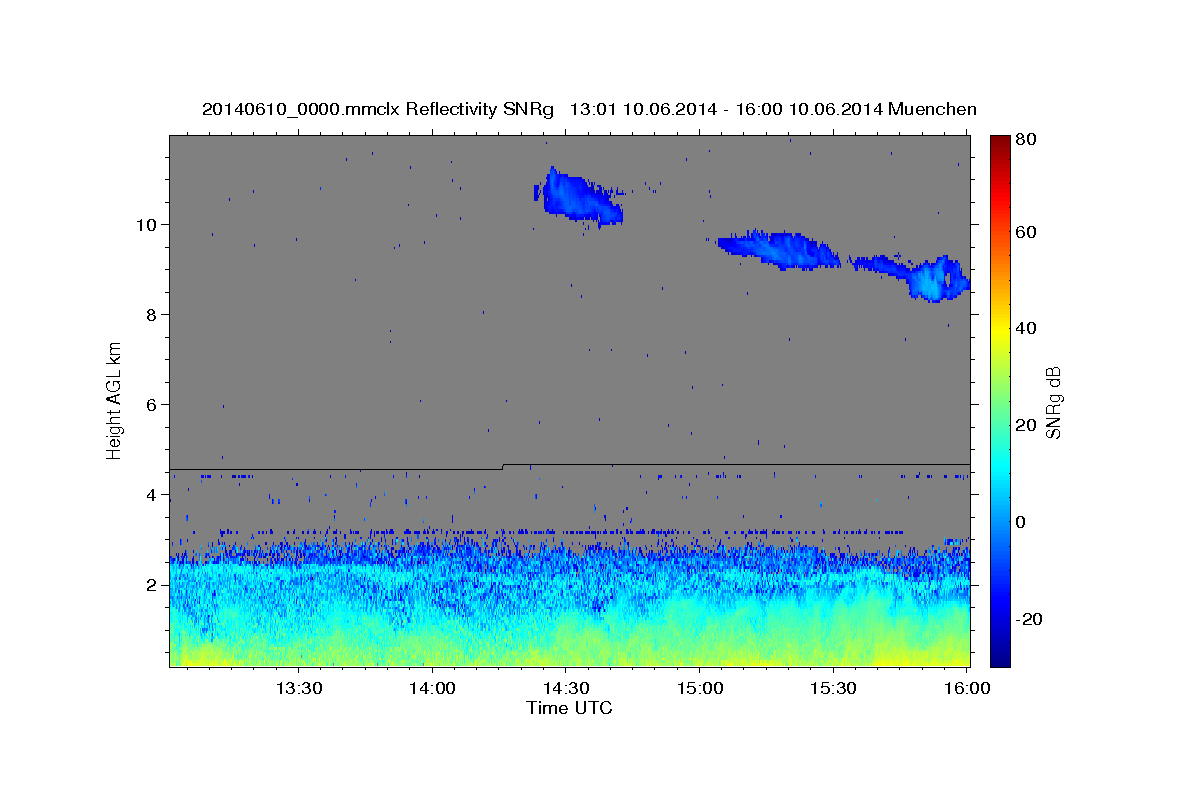Click the 16:00 time axis label

pos(968,689)
